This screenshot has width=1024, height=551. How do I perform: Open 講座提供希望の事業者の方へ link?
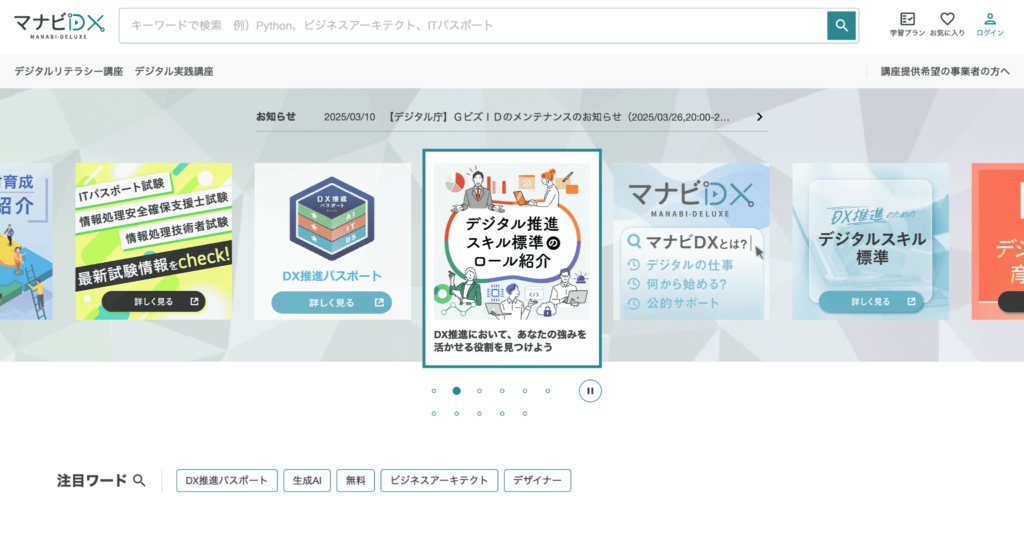tap(945, 71)
